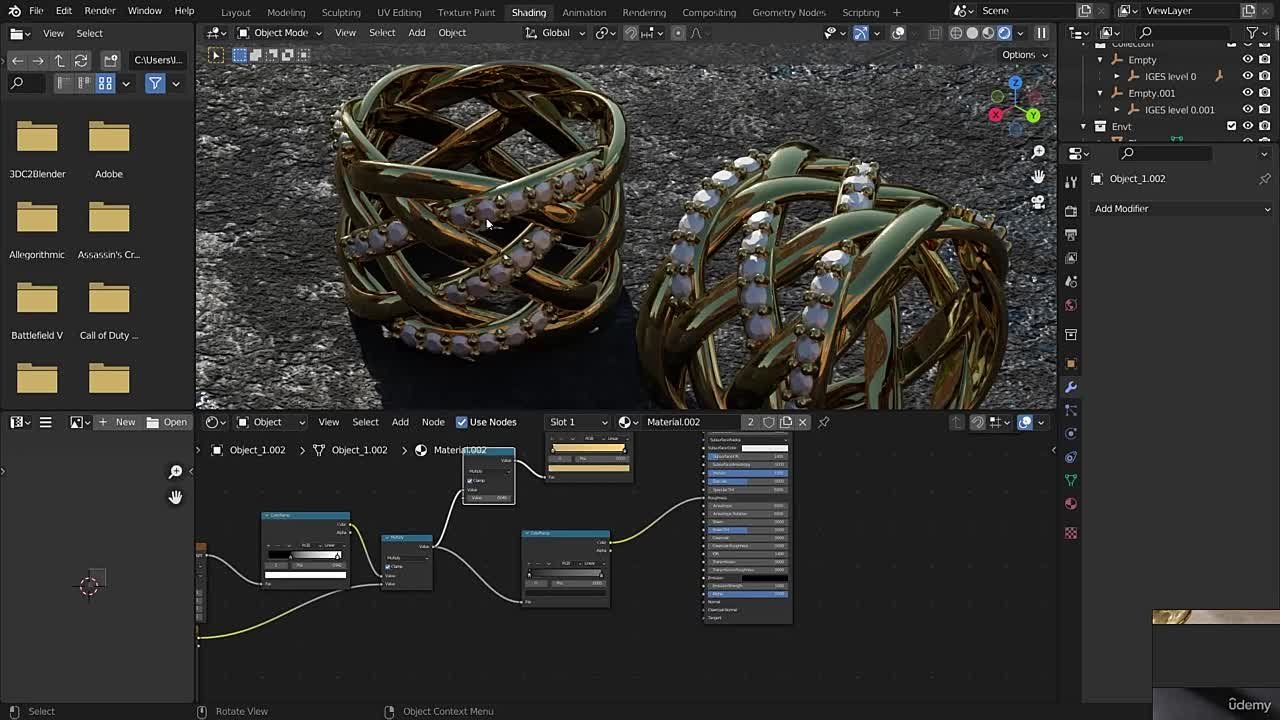
Task: Switch to wireframe viewport shading
Action: pos(956,33)
